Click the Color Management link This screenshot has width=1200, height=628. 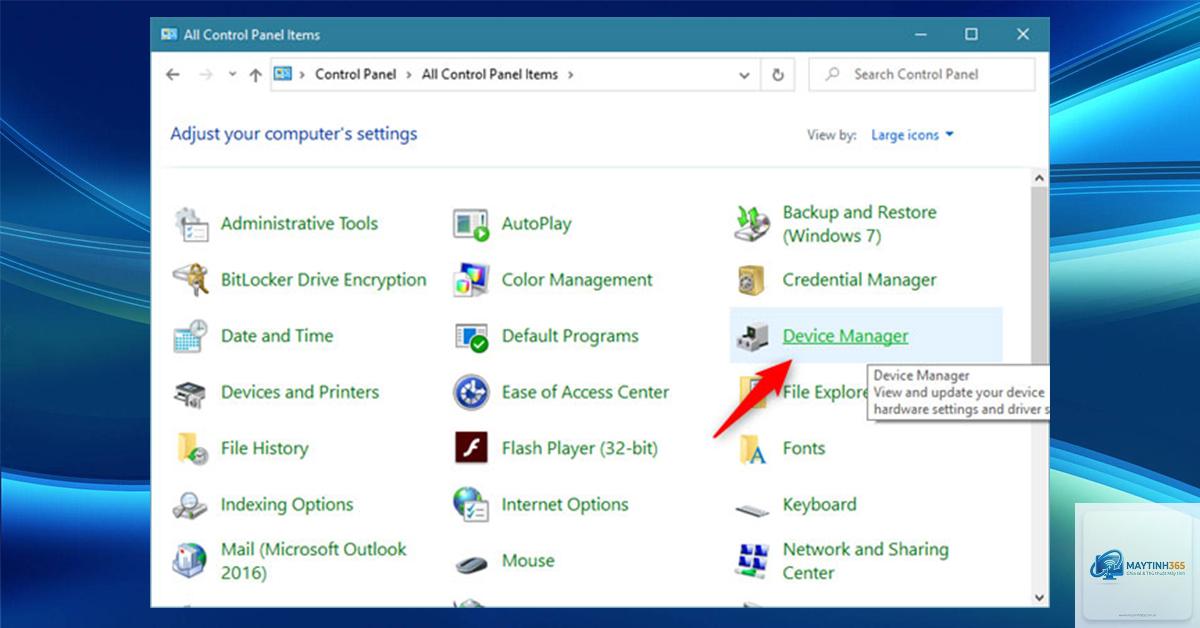(x=577, y=280)
